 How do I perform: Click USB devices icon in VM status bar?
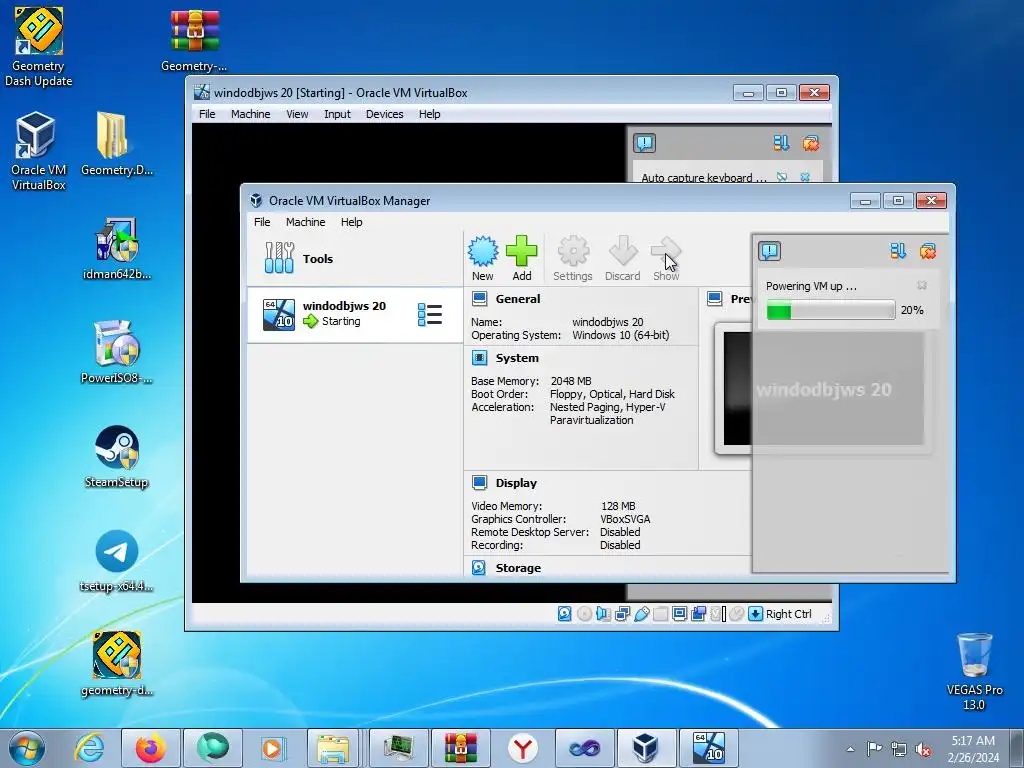coord(641,614)
